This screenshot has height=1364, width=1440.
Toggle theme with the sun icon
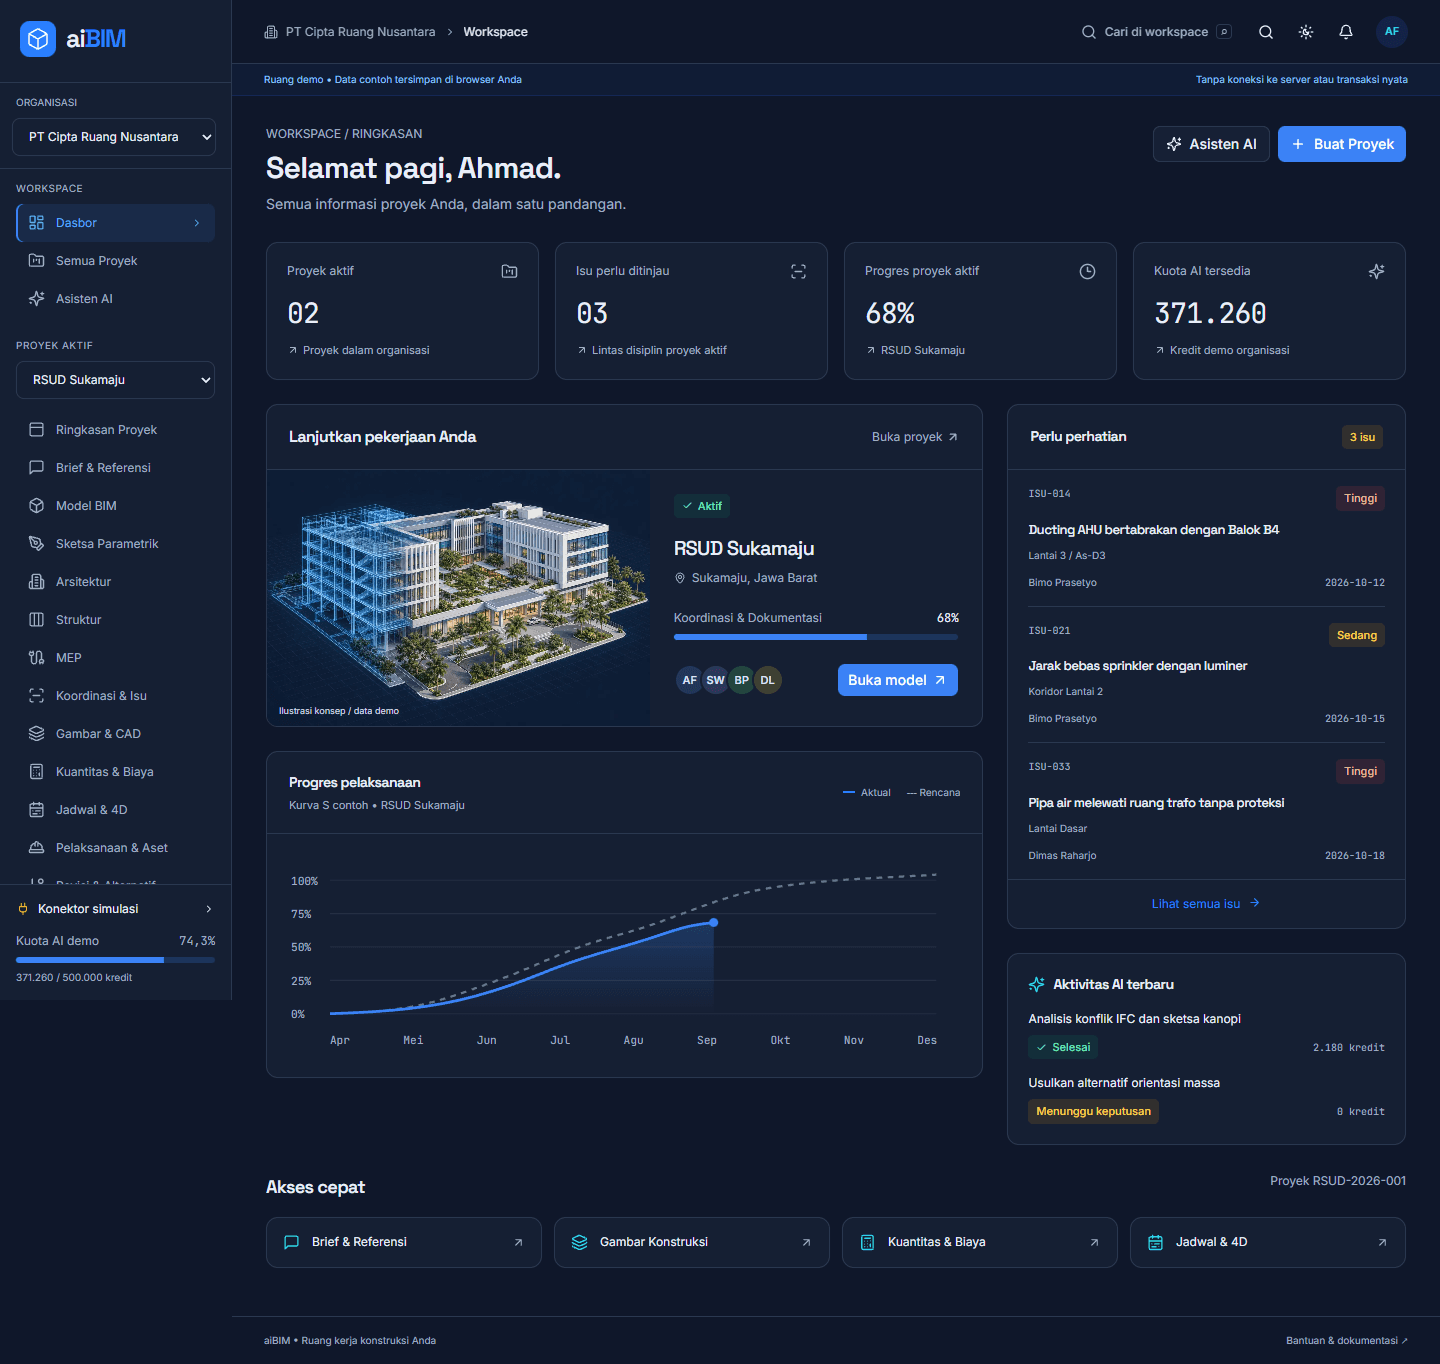coord(1306,32)
